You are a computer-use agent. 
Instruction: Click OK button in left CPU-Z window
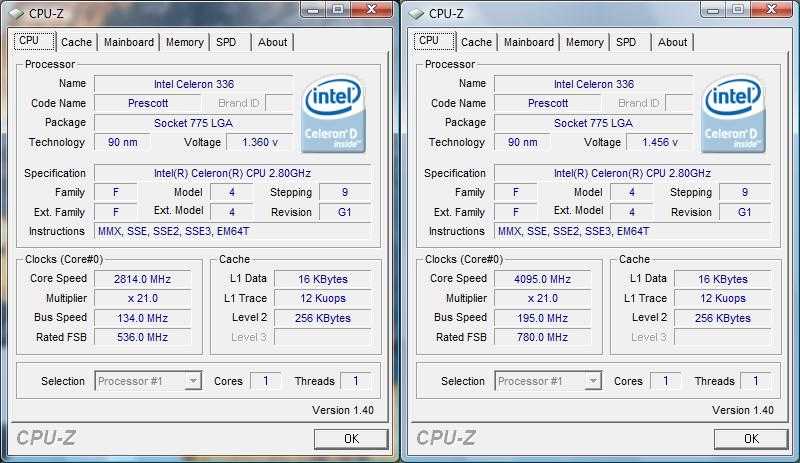351,439
